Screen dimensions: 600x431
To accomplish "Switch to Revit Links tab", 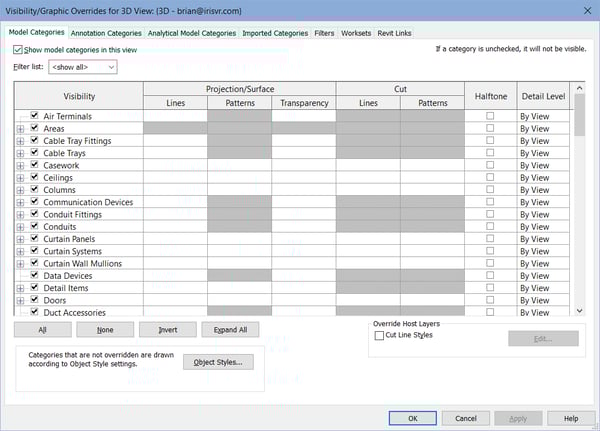I will 394,33.
